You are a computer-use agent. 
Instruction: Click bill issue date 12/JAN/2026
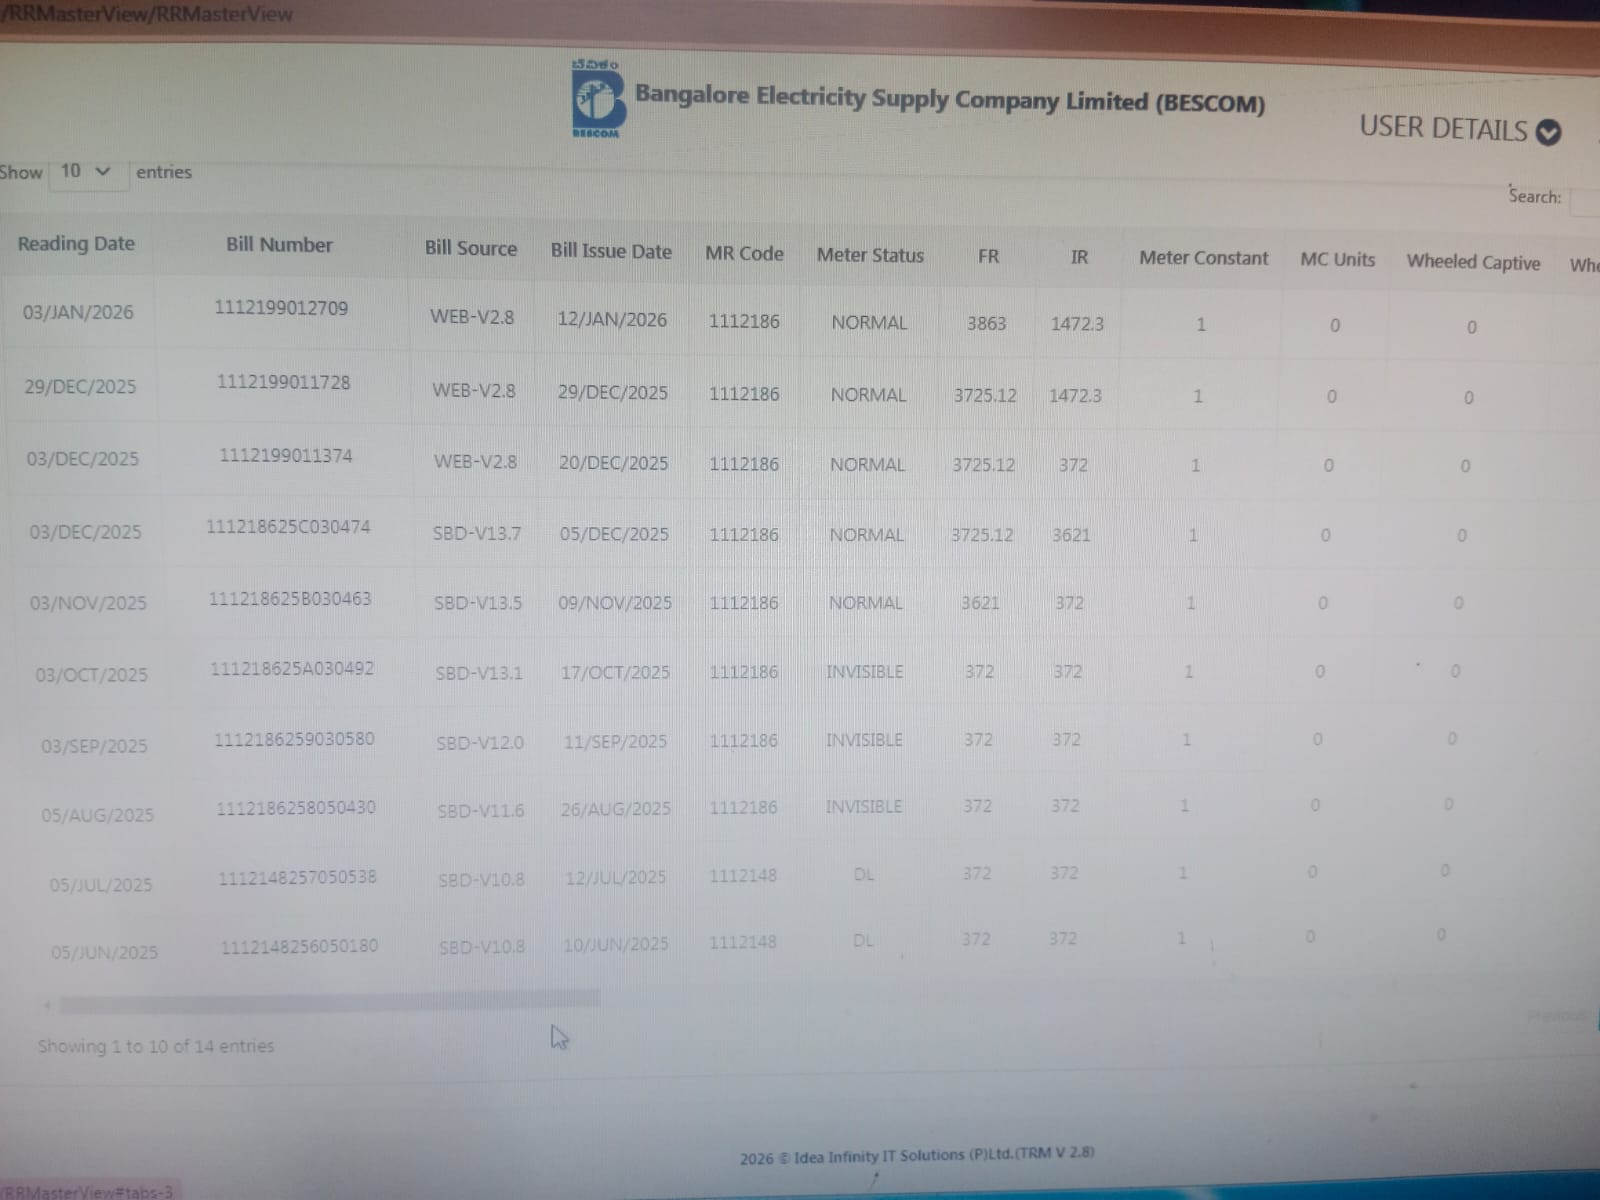coord(612,320)
